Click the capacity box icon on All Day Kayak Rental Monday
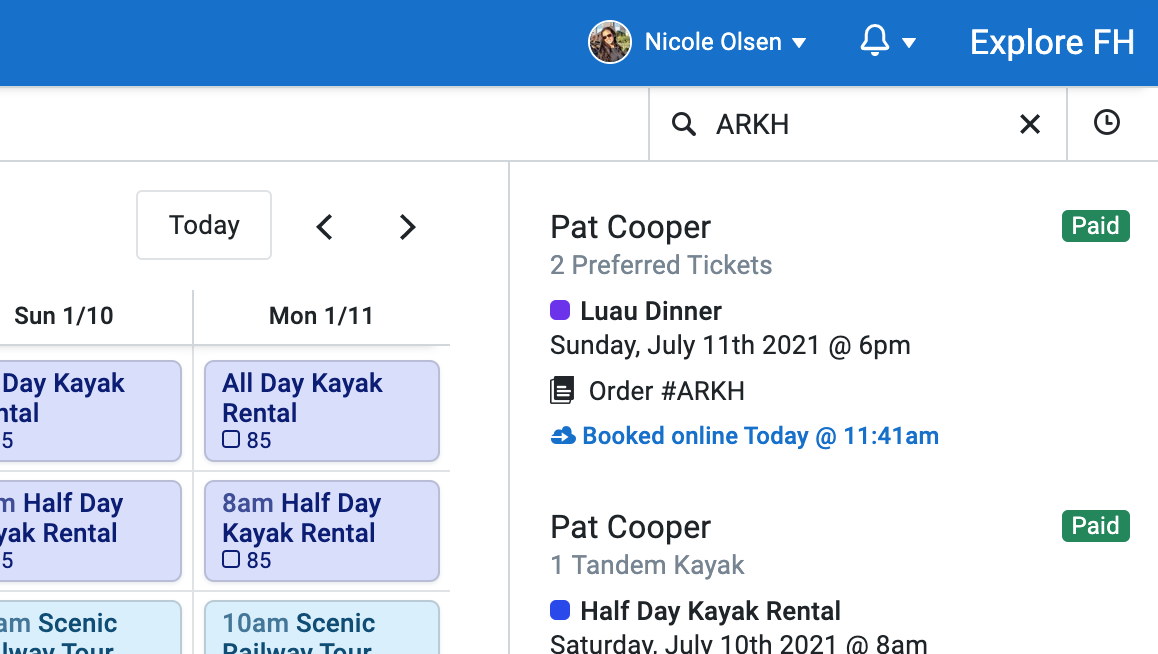Image resolution: width=1158 pixels, height=654 pixels. [x=231, y=439]
